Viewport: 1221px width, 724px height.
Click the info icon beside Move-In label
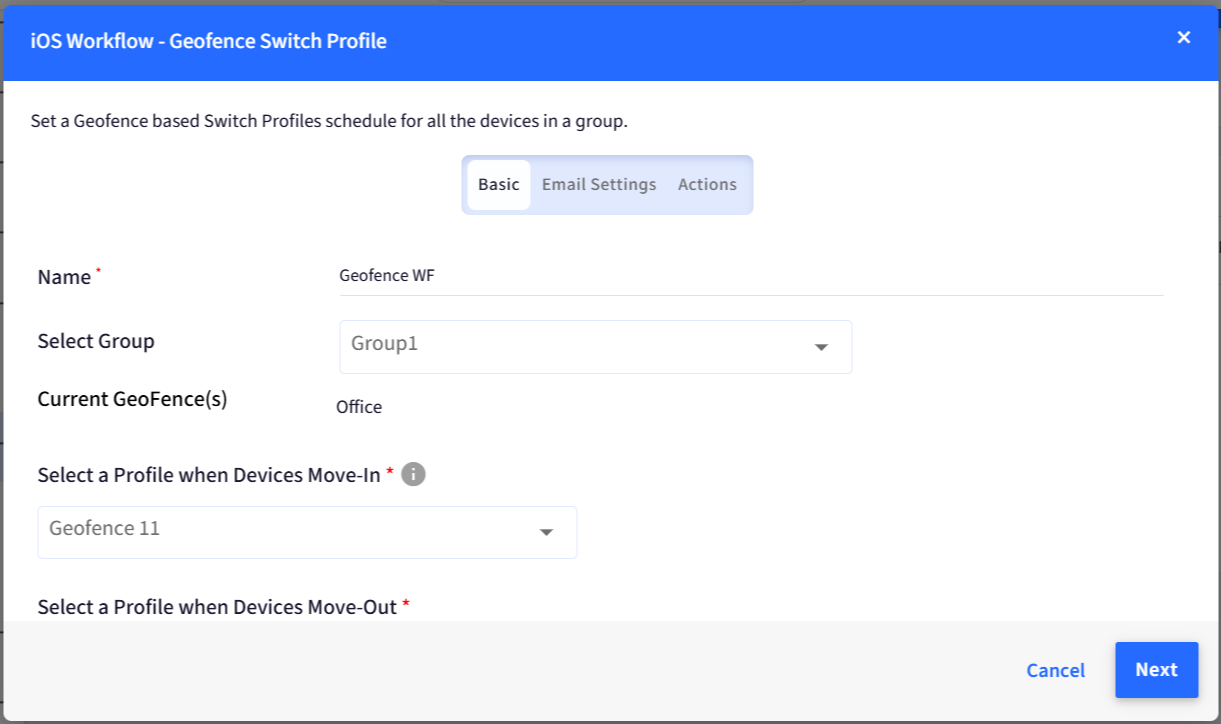pyautogui.click(x=413, y=474)
